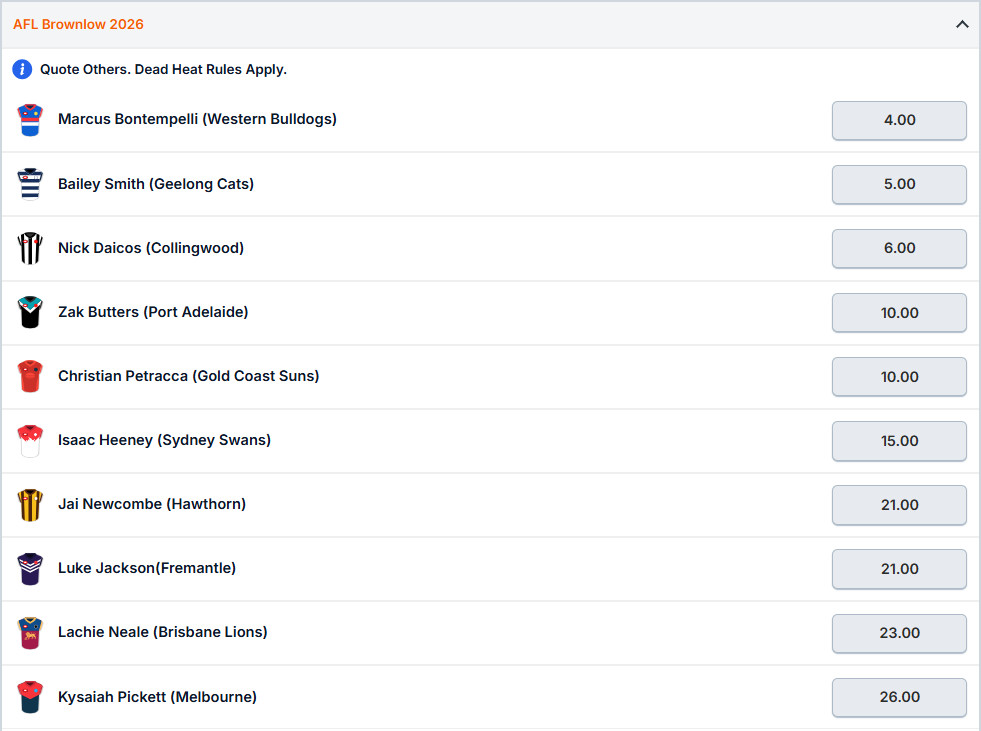This screenshot has height=731, width=981.
Task: Click the blue info icon beside Quote Others
Action: pyautogui.click(x=22, y=69)
